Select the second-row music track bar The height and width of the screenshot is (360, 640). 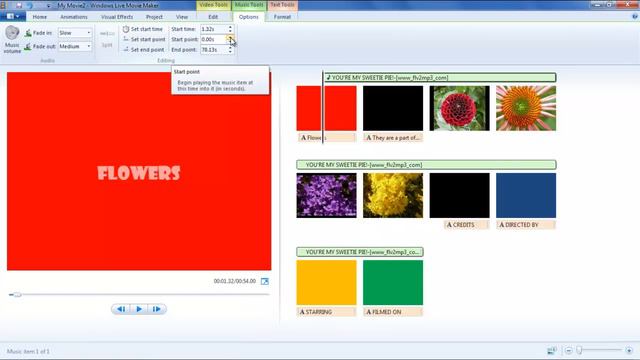pyautogui.click(x=426, y=165)
